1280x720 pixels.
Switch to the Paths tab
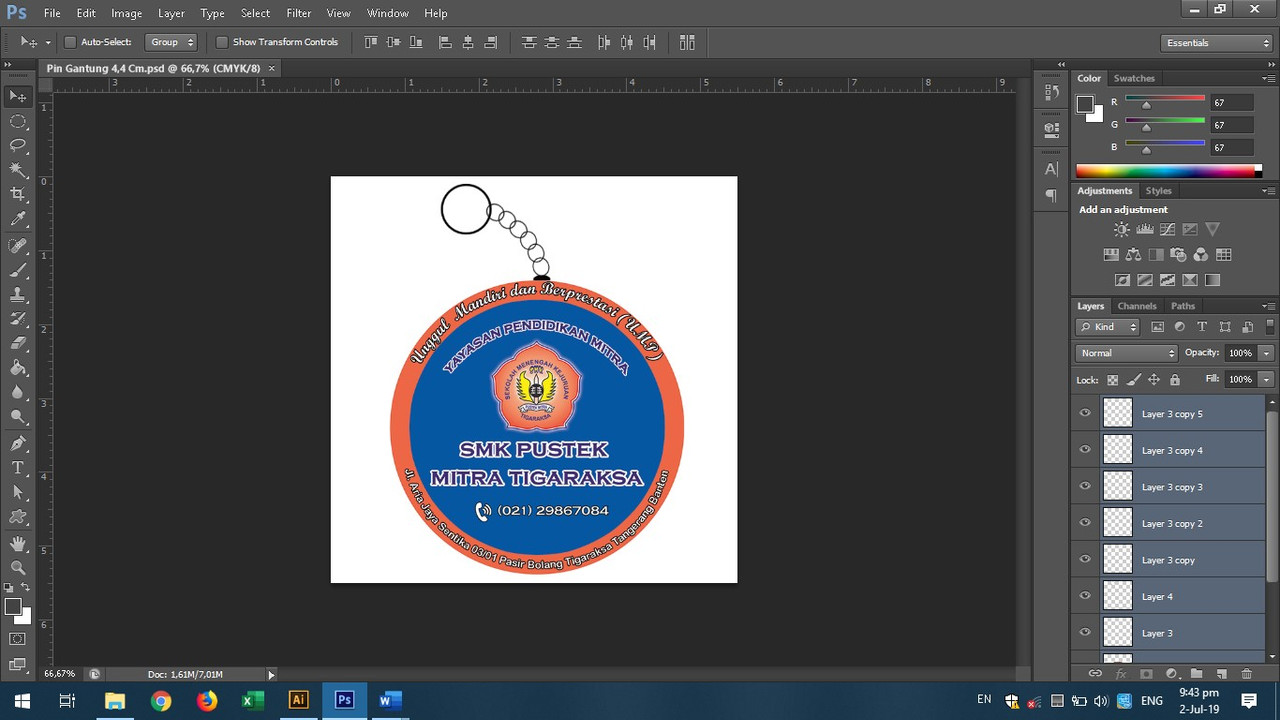(1183, 306)
